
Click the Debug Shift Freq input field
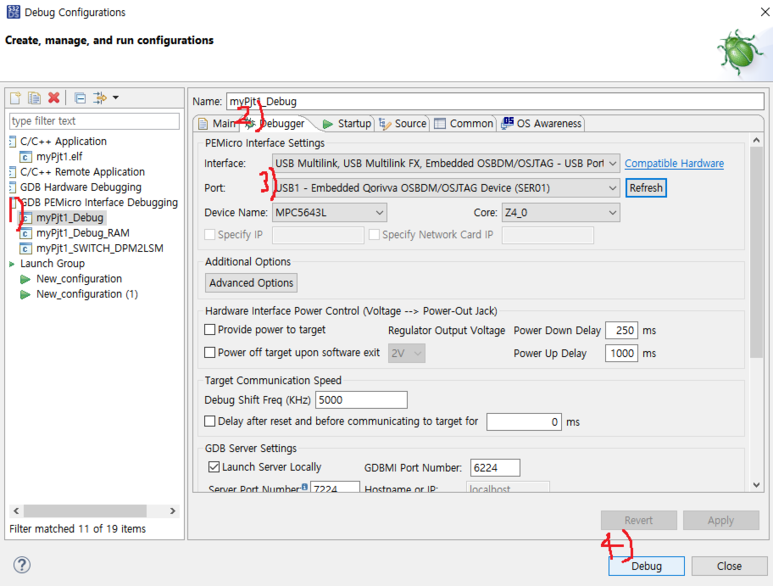pyautogui.click(x=361, y=400)
